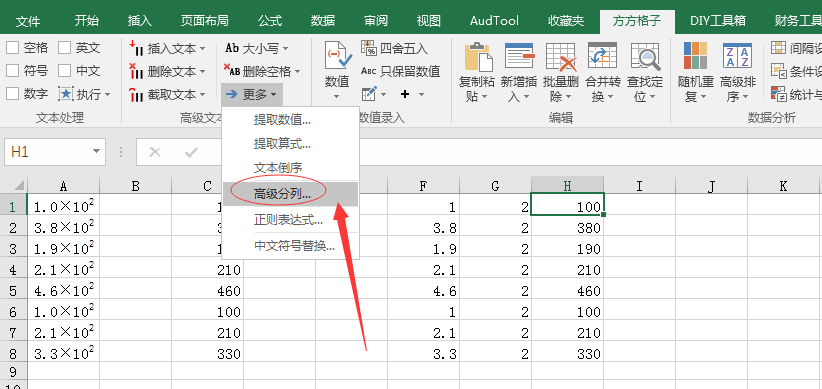Click the 条件设置 icon
Viewport: 822px width, 389px height.
(x=778, y=71)
